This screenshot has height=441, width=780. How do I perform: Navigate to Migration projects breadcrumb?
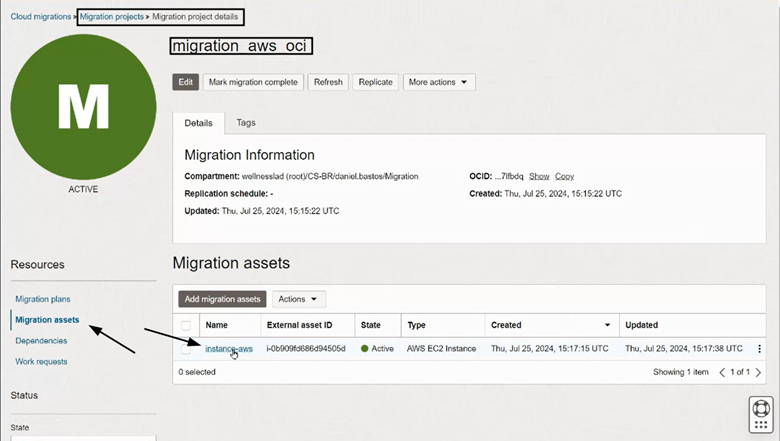pos(112,17)
